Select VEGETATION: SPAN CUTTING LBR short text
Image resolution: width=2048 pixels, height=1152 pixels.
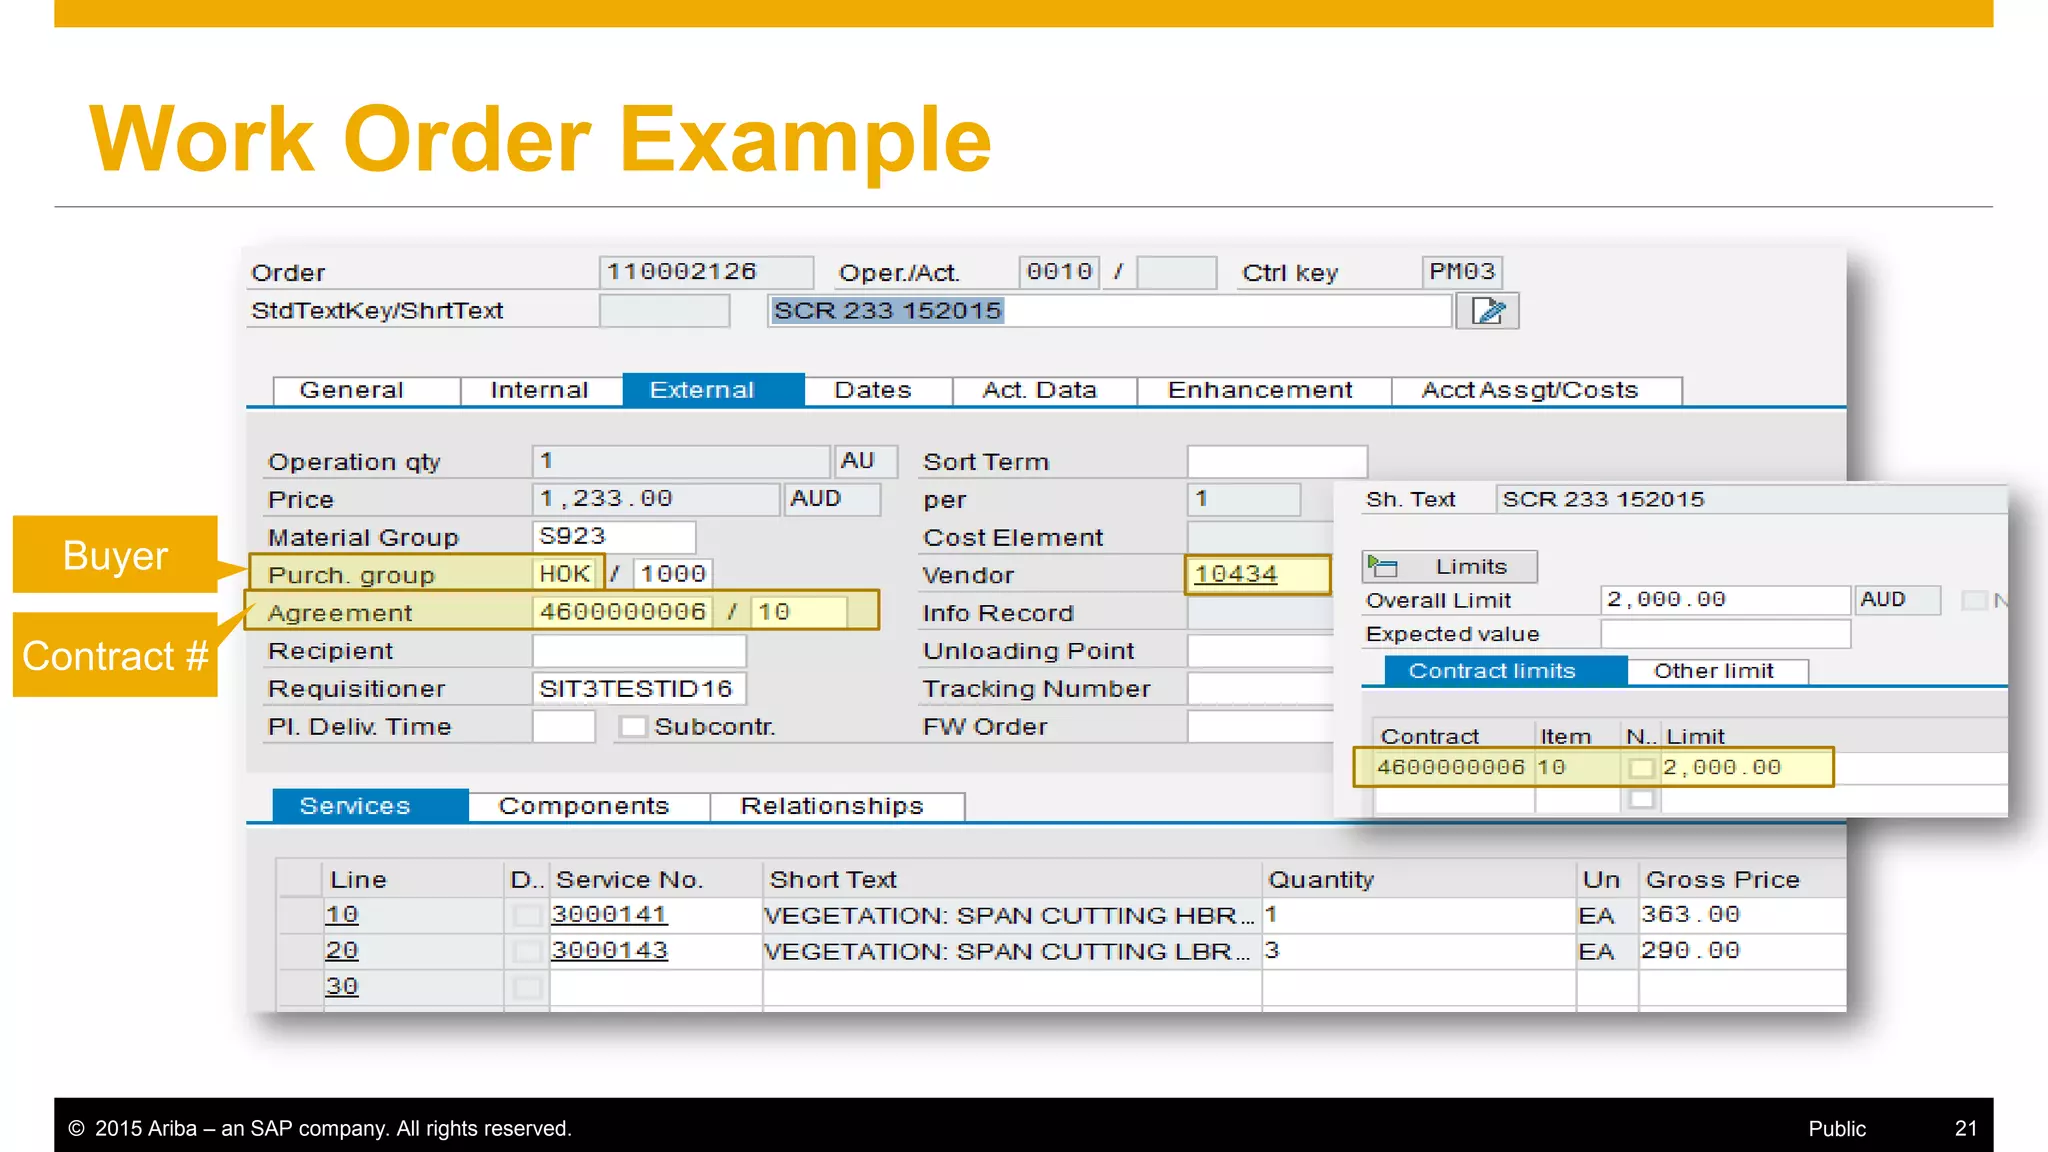pos(1010,952)
